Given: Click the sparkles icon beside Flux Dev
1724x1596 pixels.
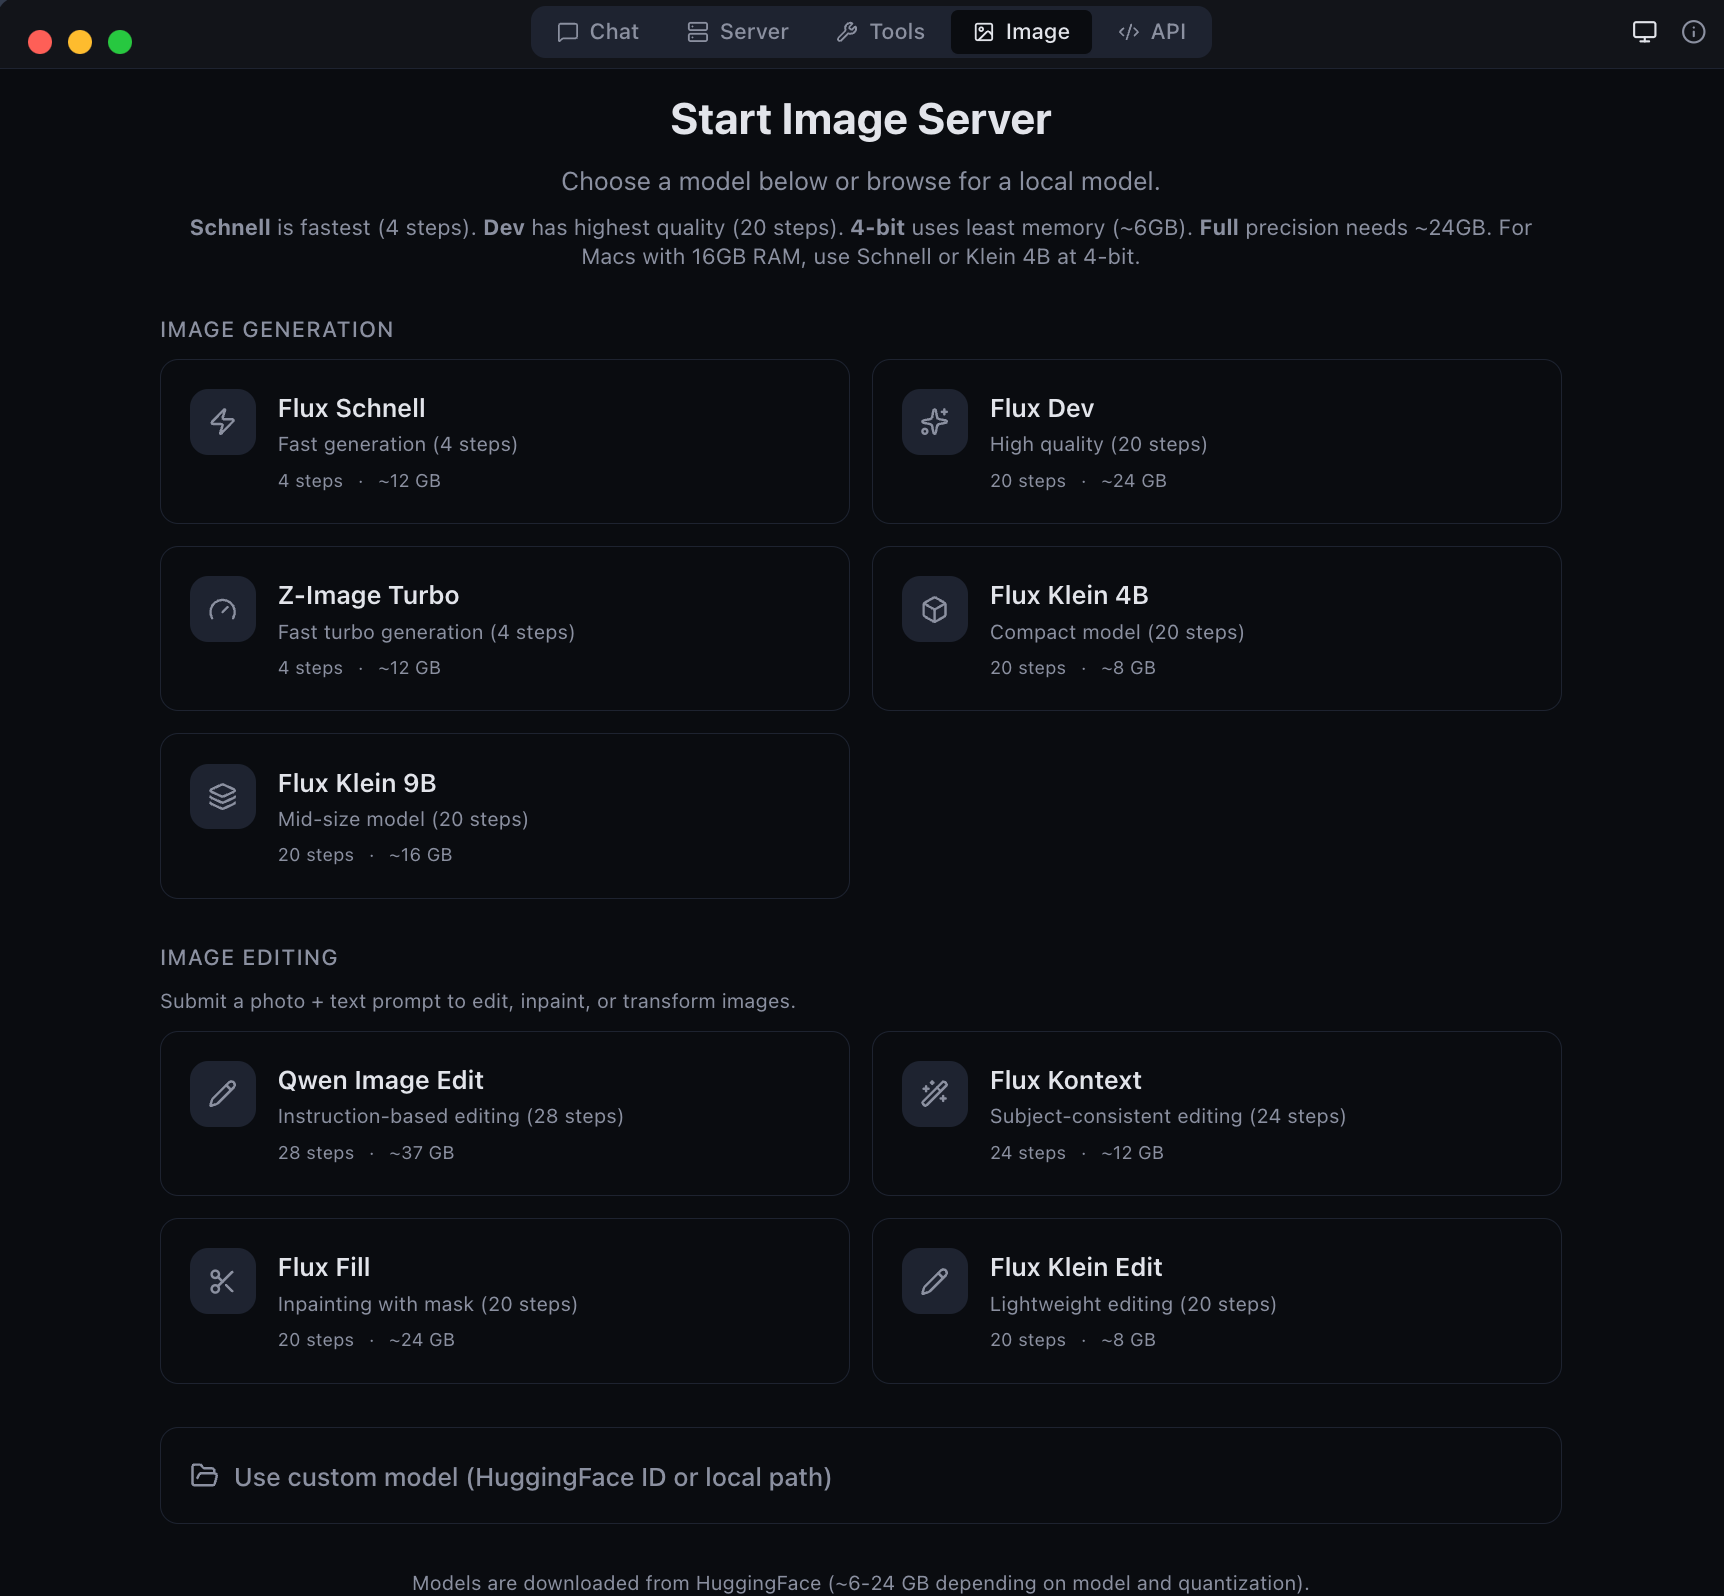Looking at the screenshot, I should click(x=935, y=422).
